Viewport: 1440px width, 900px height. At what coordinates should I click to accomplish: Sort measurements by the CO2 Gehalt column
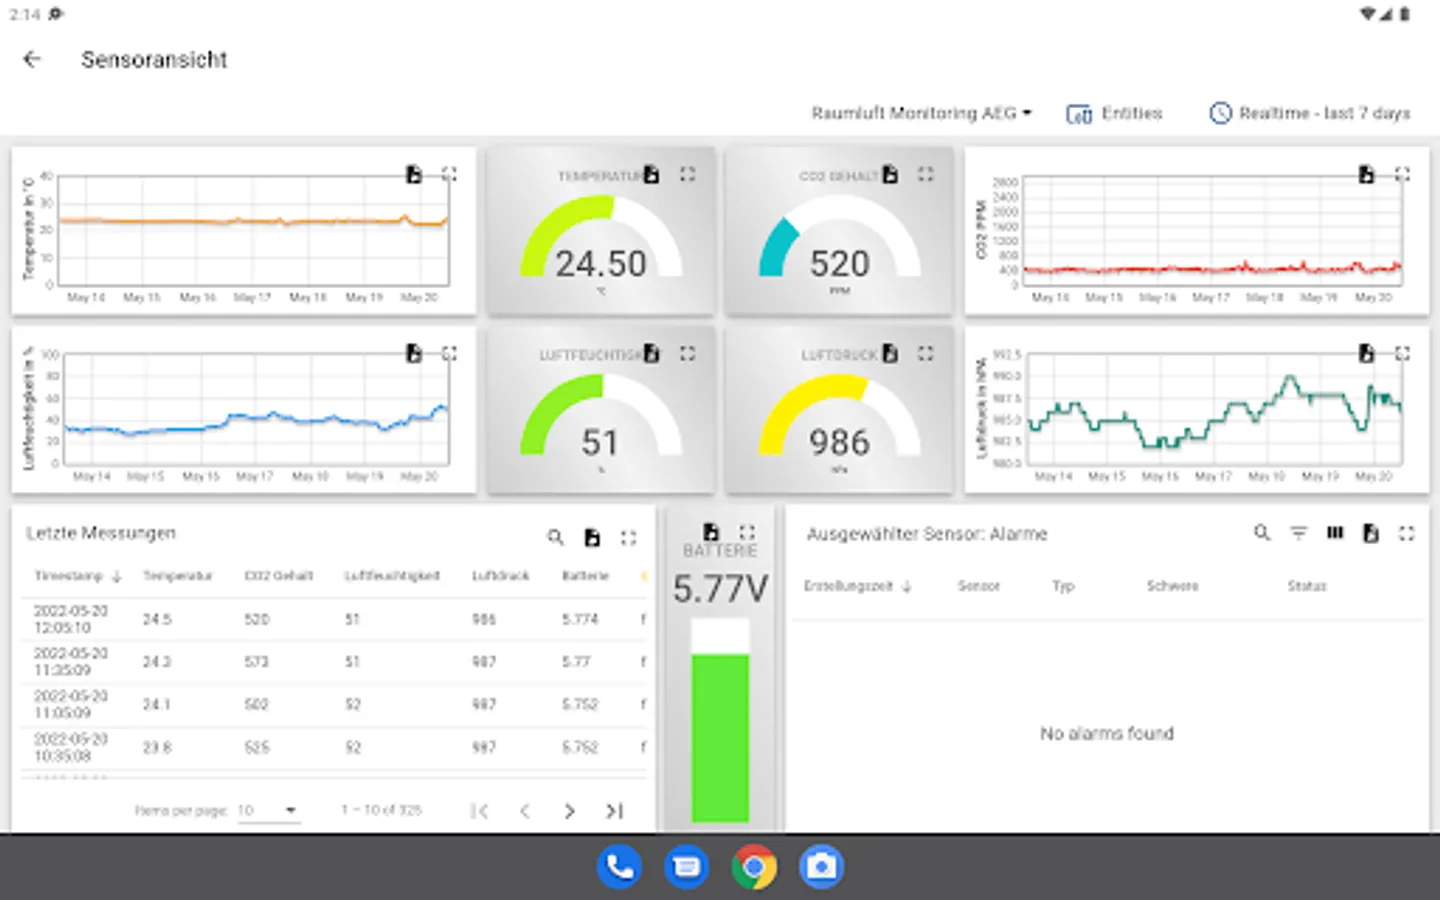[279, 576]
